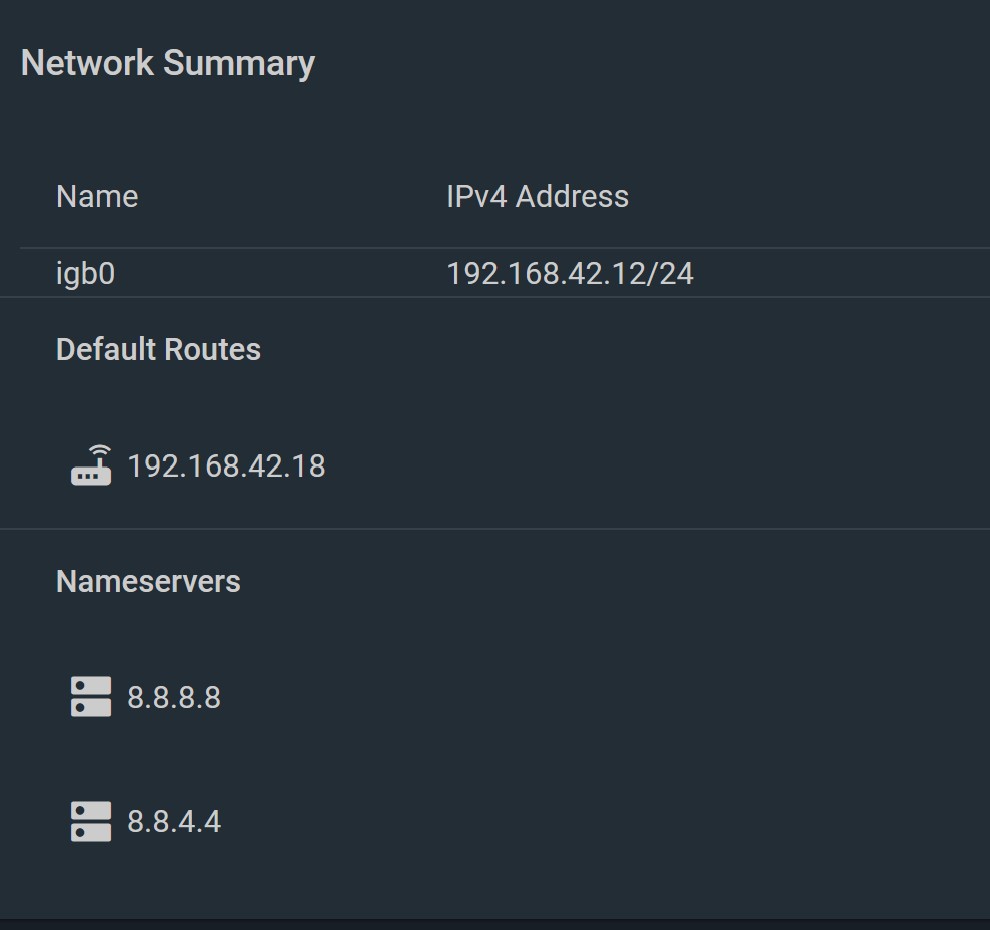The width and height of the screenshot is (990, 930).
Task: Click the router icon beside 192.168.42.18
Action: [91, 465]
